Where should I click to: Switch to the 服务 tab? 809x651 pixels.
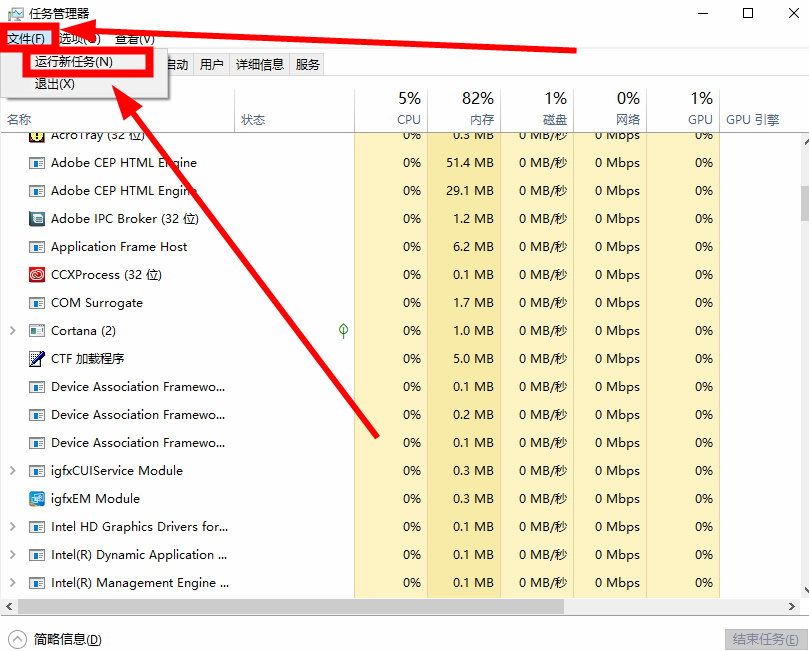point(306,63)
